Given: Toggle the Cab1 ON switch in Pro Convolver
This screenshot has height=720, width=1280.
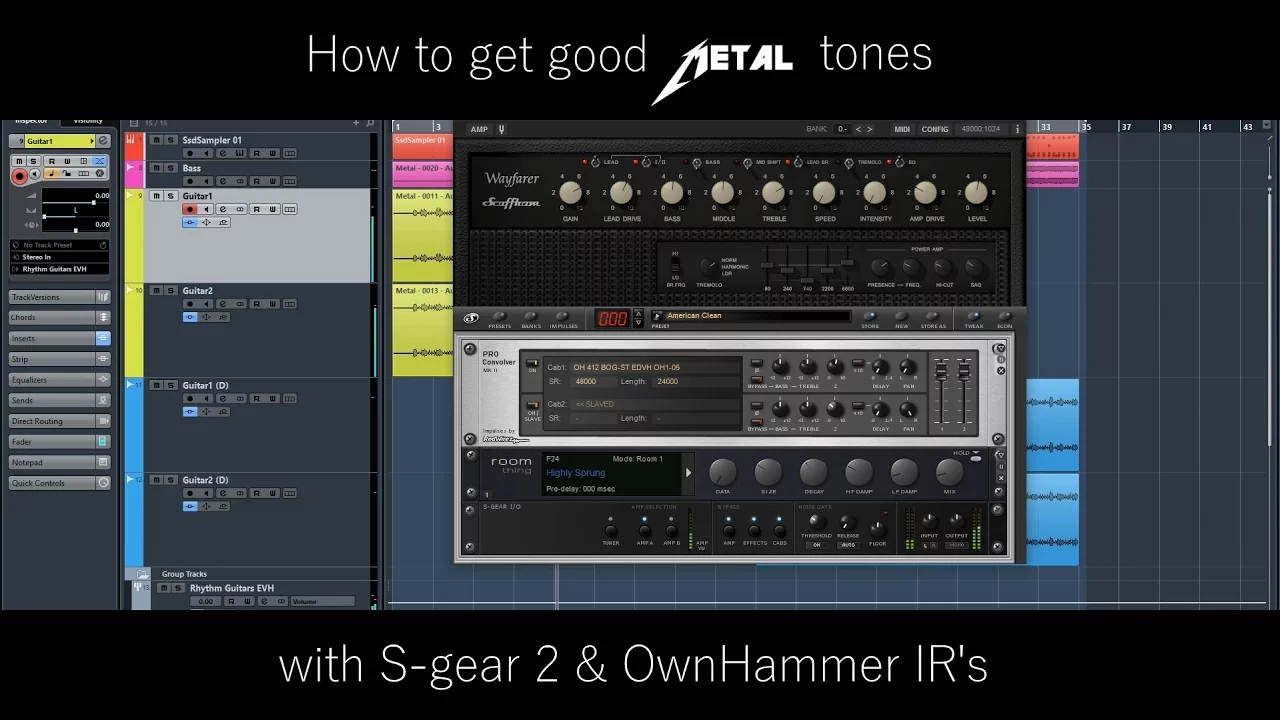Looking at the screenshot, I should [x=532, y=364].
